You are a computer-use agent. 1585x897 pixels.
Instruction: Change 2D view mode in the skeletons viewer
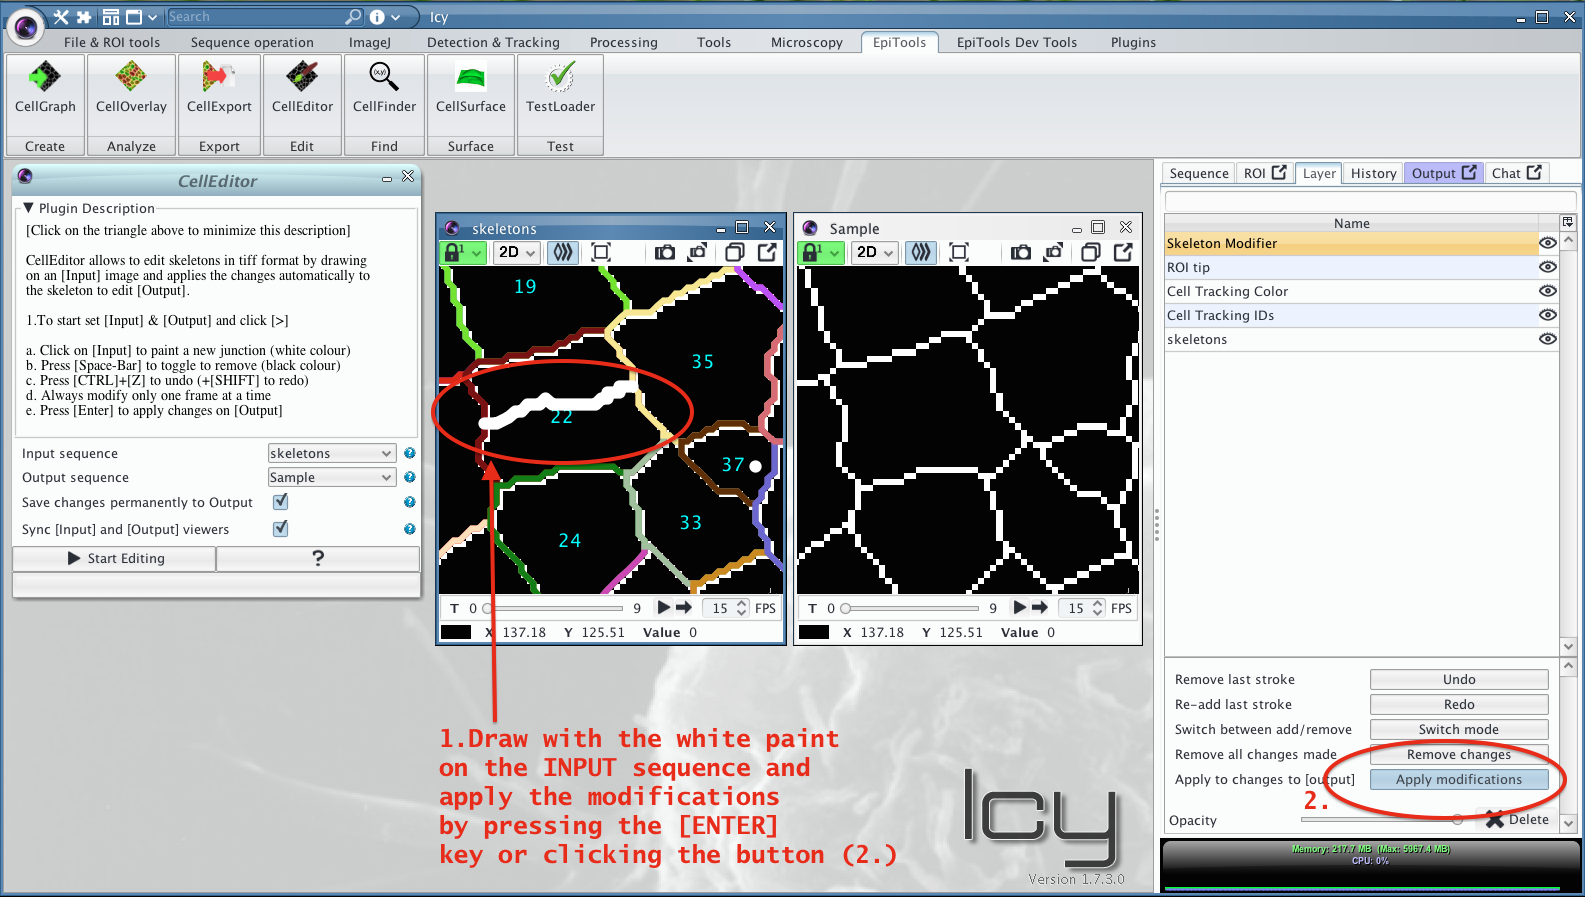[517, 252]
